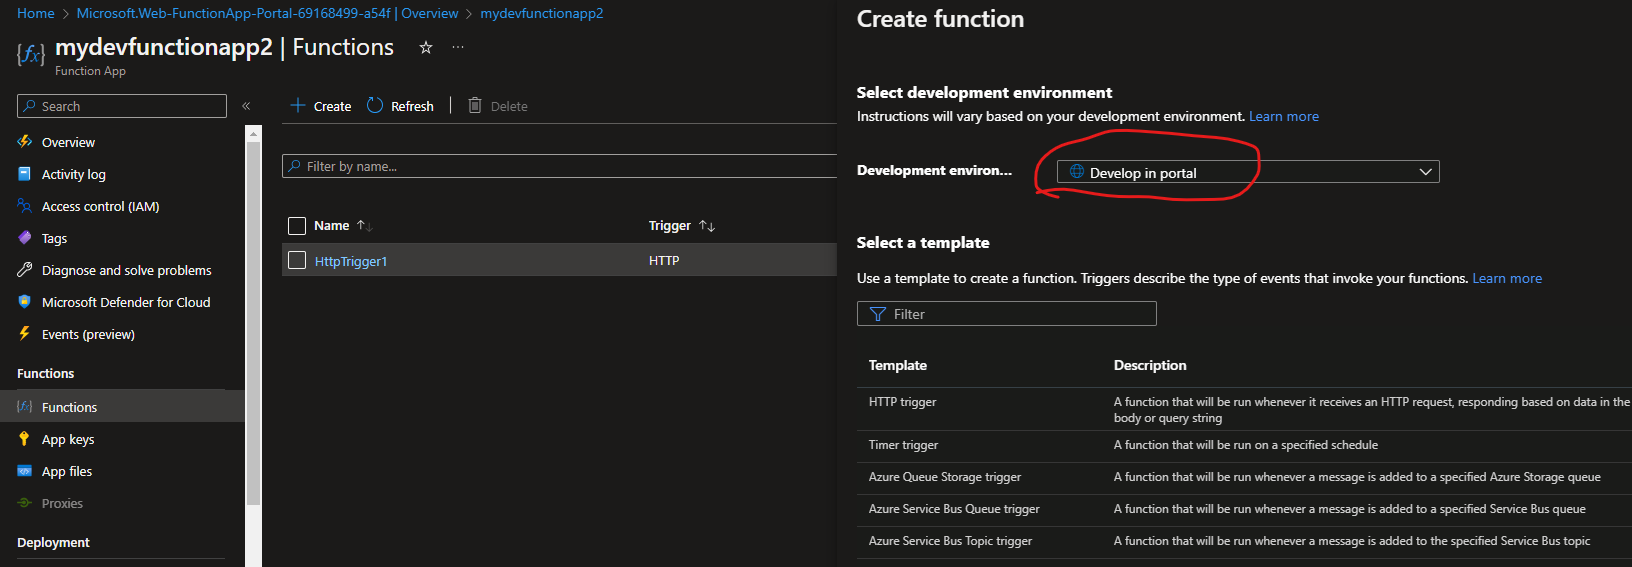Click the funnel icon in template filter

coord(878,314)
